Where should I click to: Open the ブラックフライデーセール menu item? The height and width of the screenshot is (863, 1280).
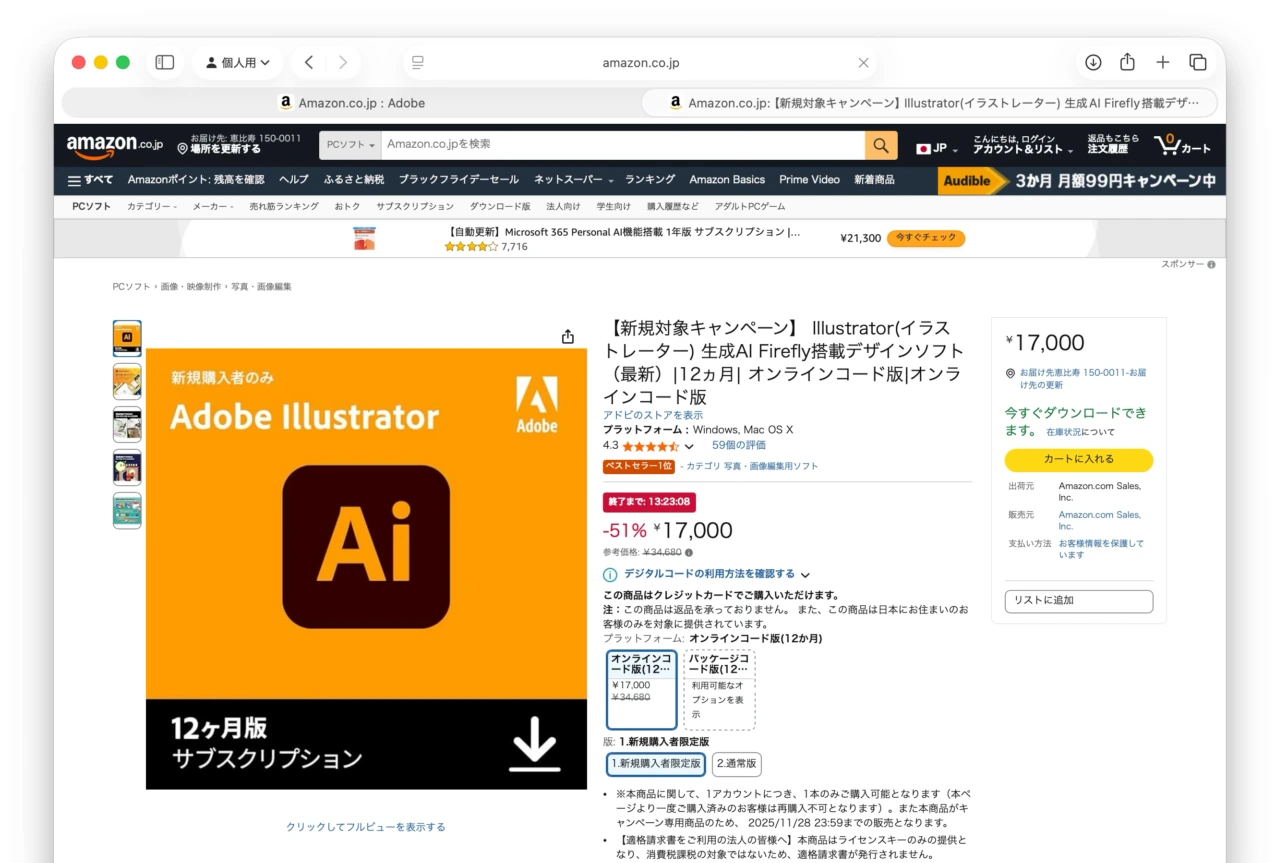(458, 181)
